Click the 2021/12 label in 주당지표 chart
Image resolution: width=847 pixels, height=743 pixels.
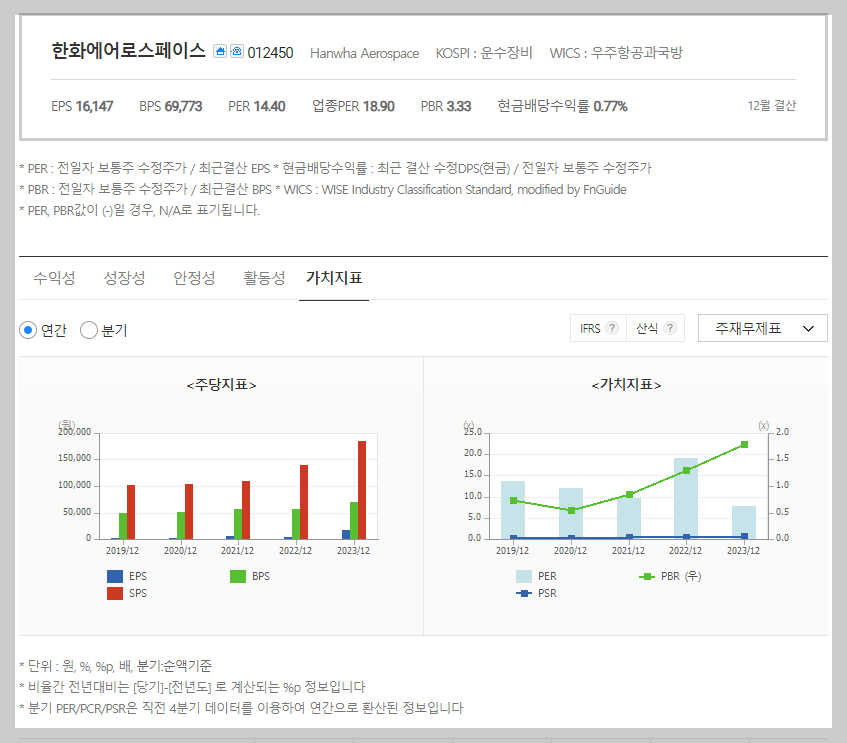pyautogui.click(x=237, y=551)
